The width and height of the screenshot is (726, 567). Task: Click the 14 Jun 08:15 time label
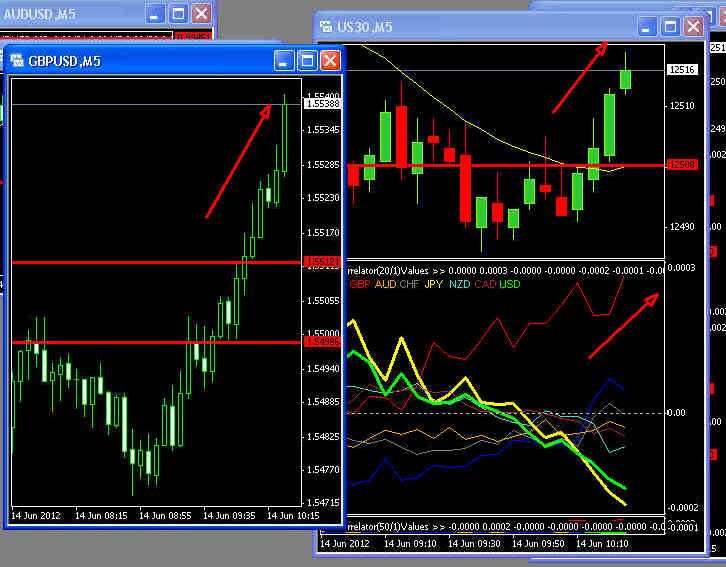point(101,516)
